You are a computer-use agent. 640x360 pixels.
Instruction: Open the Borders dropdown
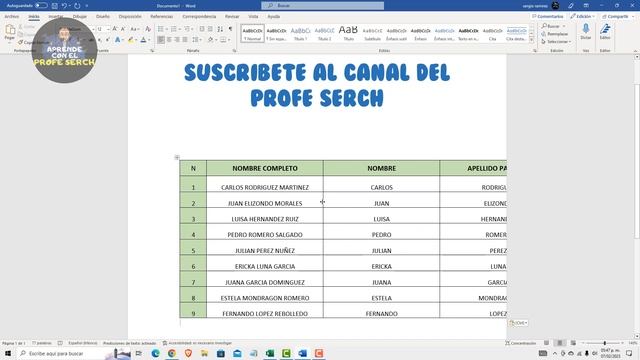point(224,40)
